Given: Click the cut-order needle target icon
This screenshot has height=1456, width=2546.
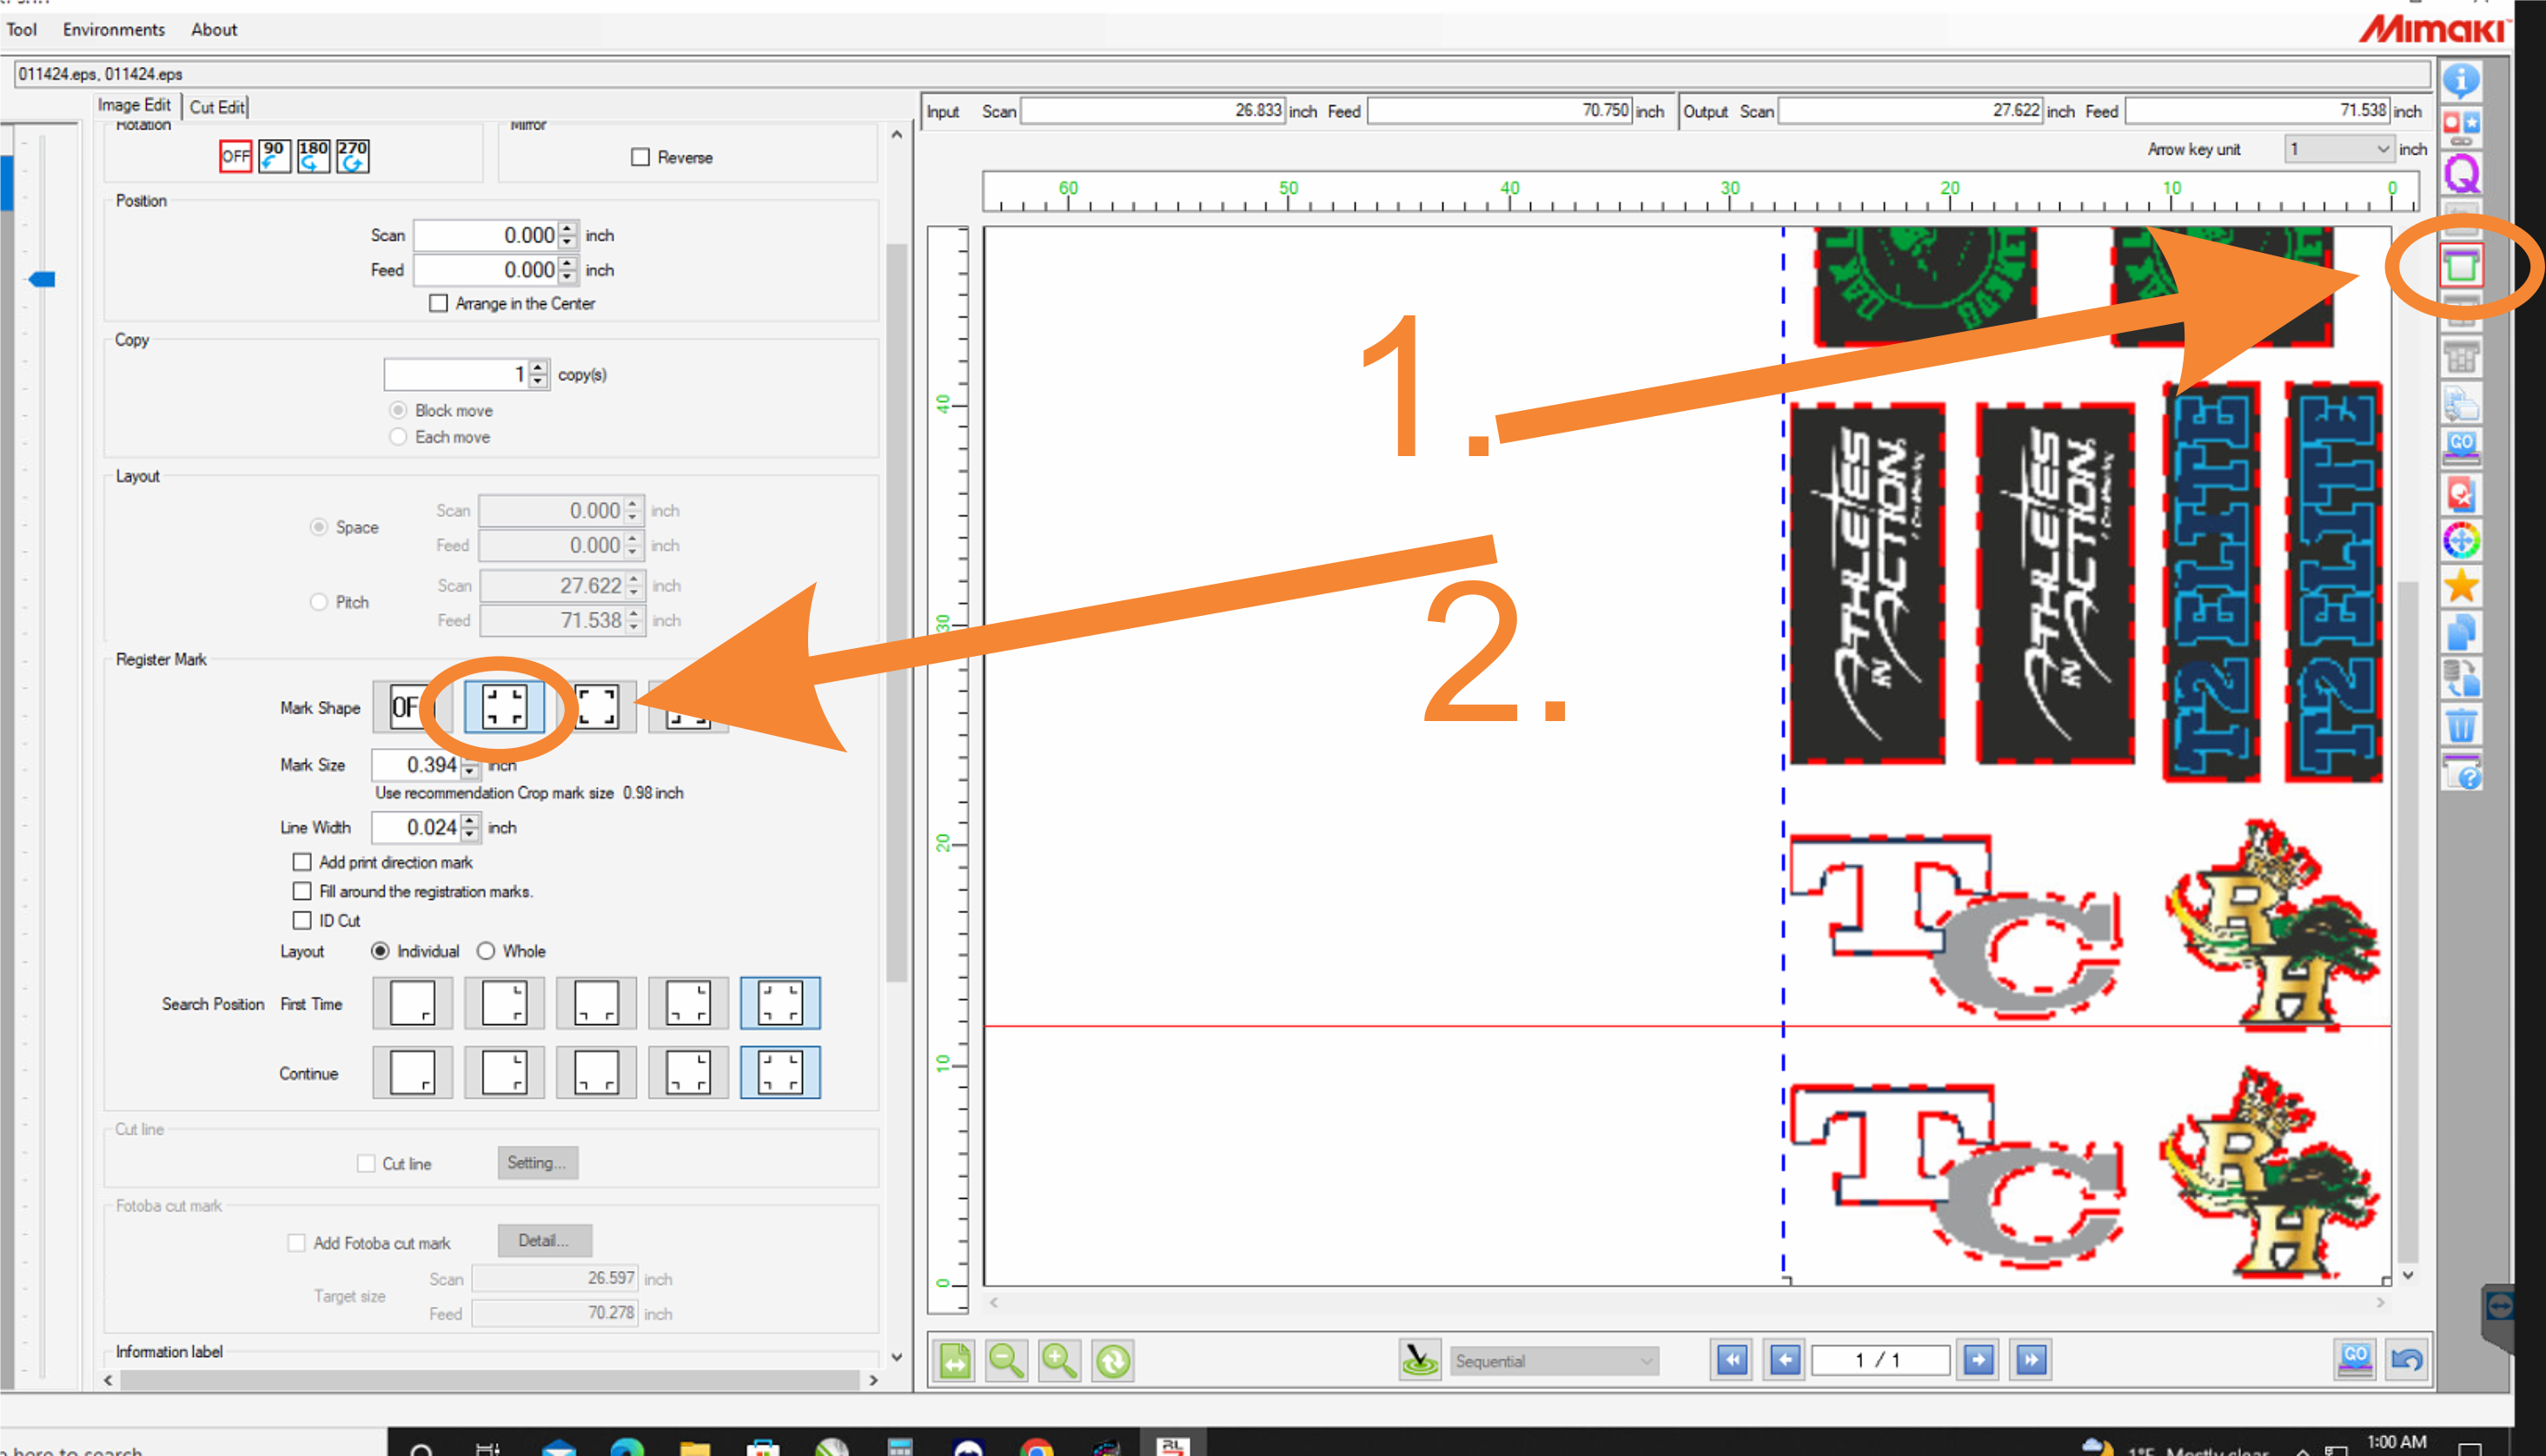Looking at the screenshot, I should click(x=1419, y=1360).
